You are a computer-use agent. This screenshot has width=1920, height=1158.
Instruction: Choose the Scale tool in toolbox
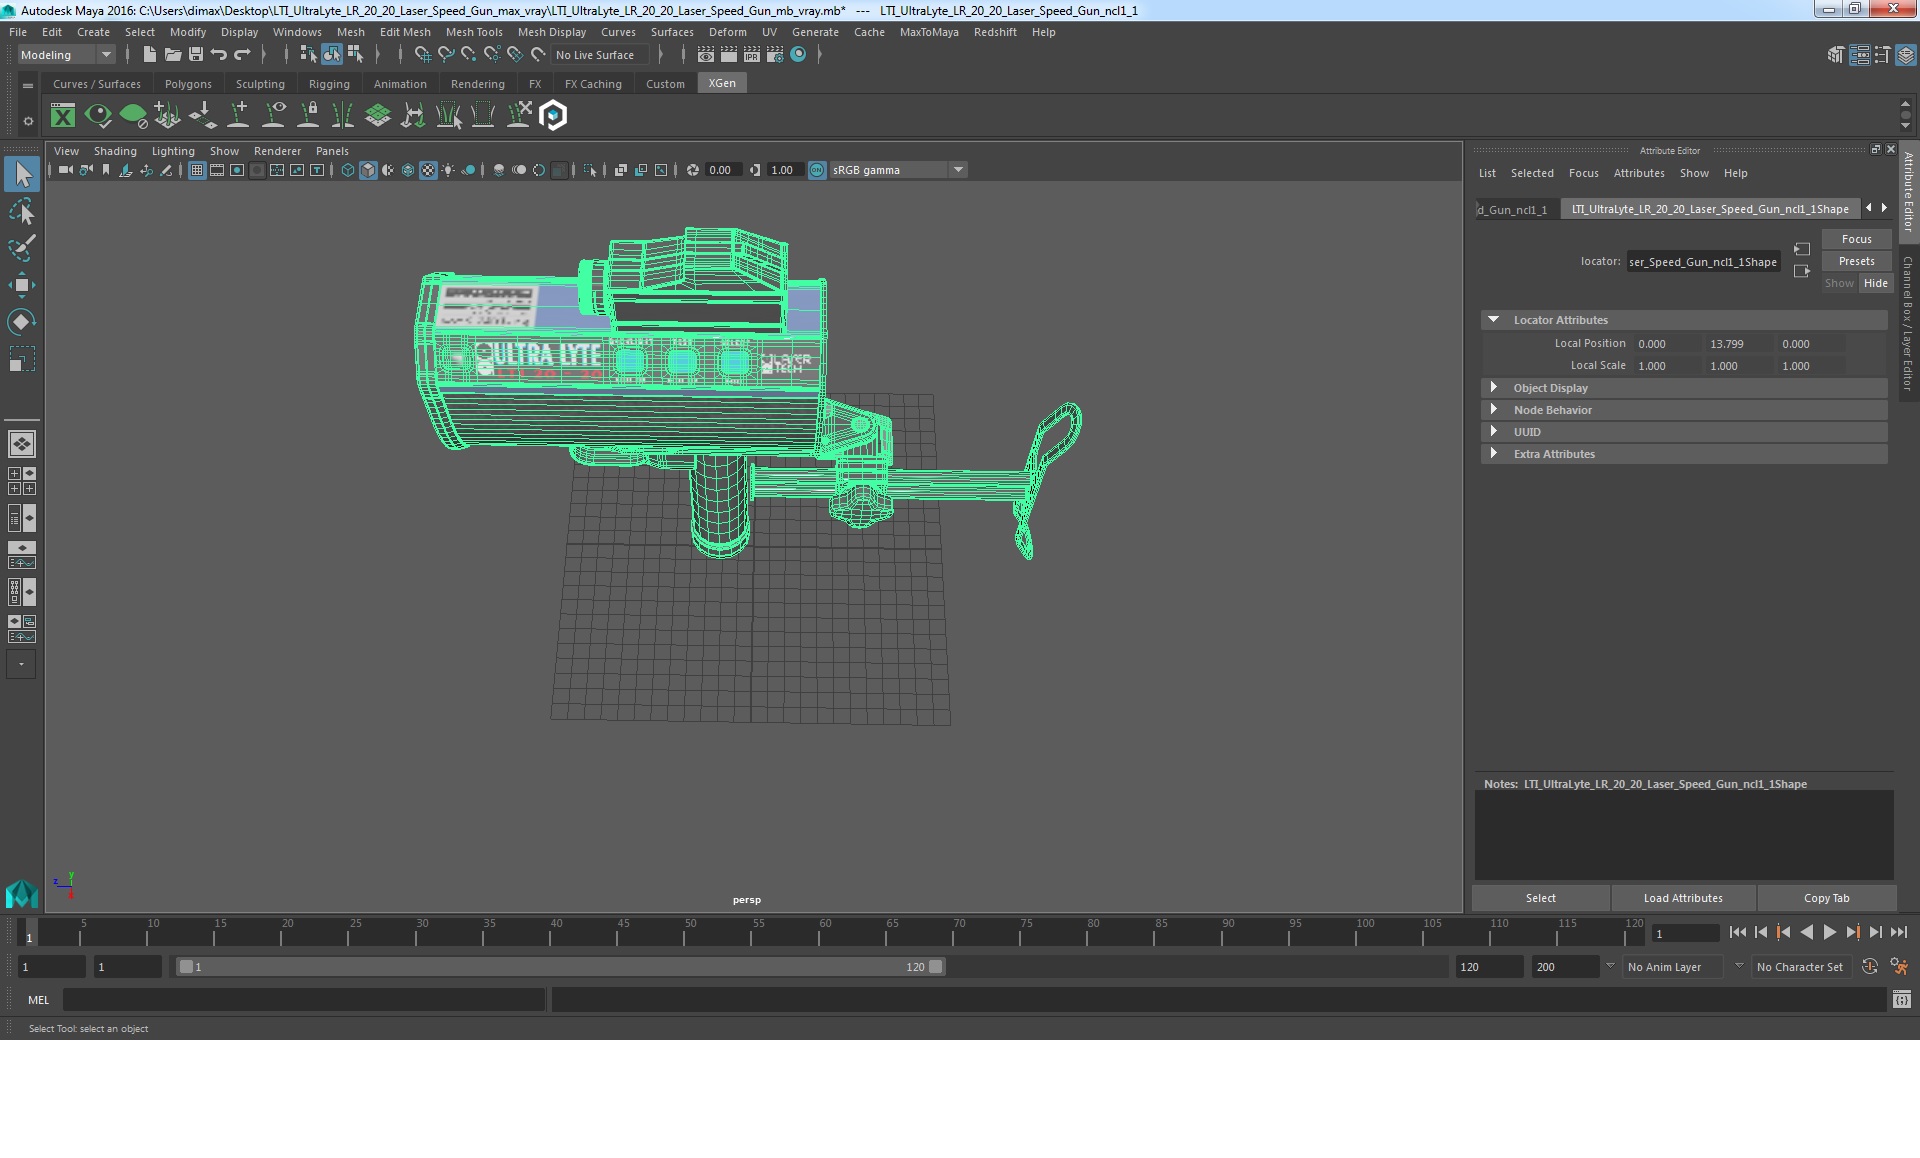click(x=22, y=359)
